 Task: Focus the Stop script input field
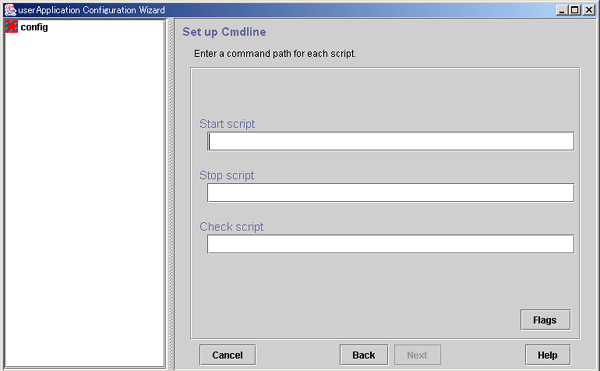pyautogui.click(x=390, y=192)
